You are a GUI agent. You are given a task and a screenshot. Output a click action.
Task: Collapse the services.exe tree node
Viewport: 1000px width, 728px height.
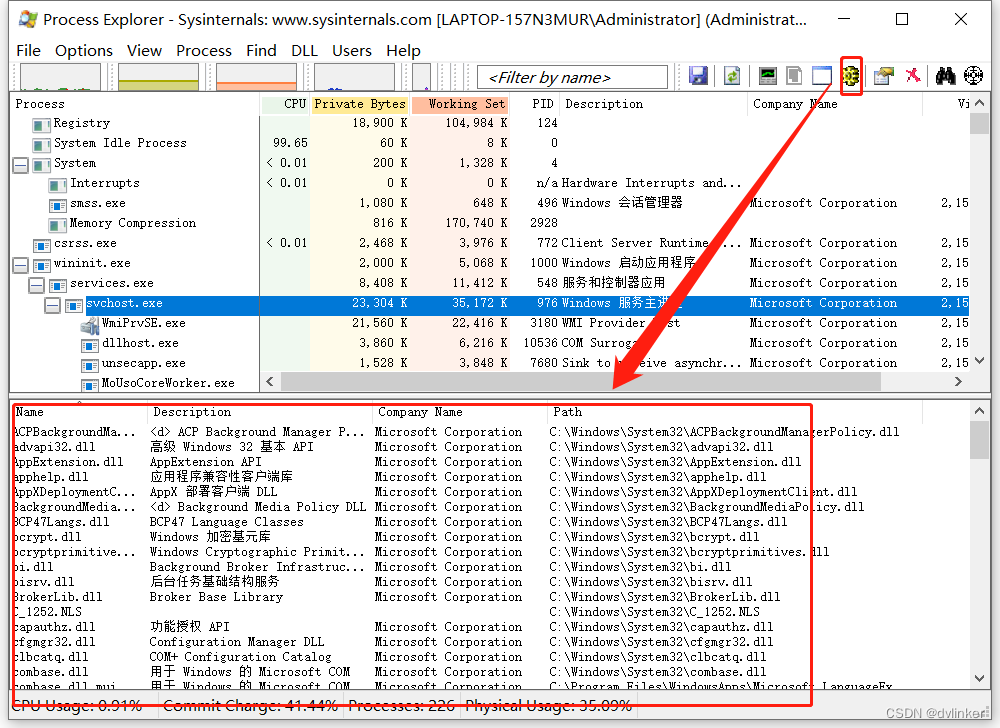tap(36, 284)
